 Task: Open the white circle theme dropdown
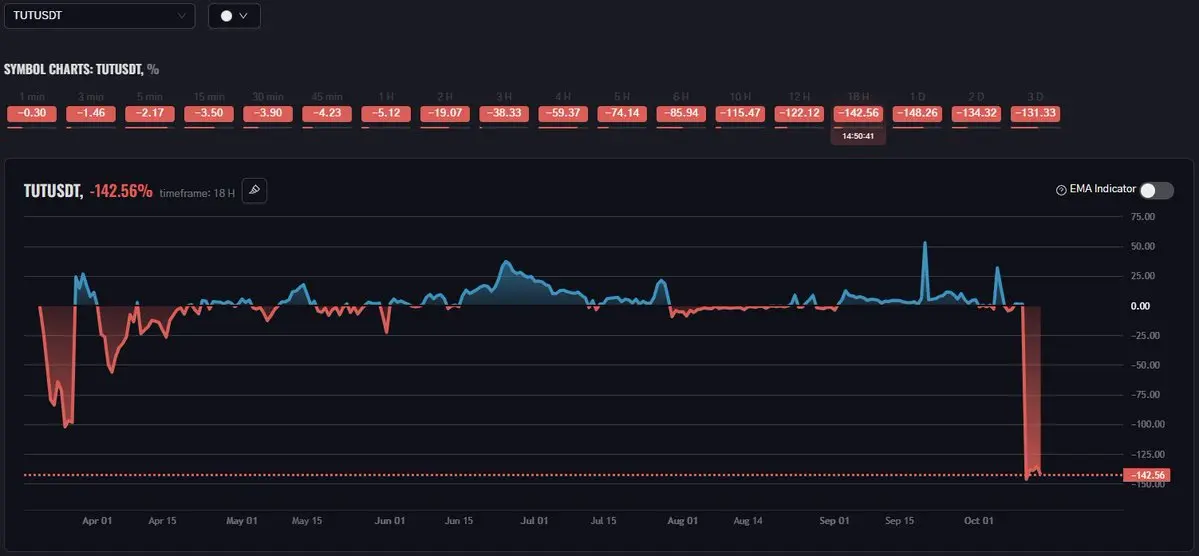point(234,16)
